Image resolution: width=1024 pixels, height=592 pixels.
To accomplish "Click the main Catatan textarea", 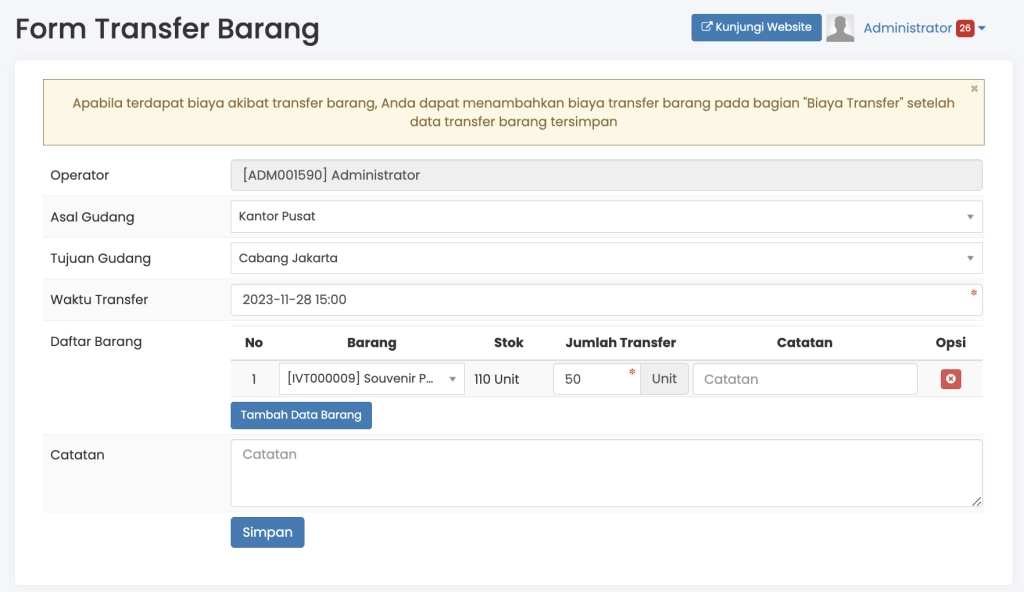I will 606,473.
